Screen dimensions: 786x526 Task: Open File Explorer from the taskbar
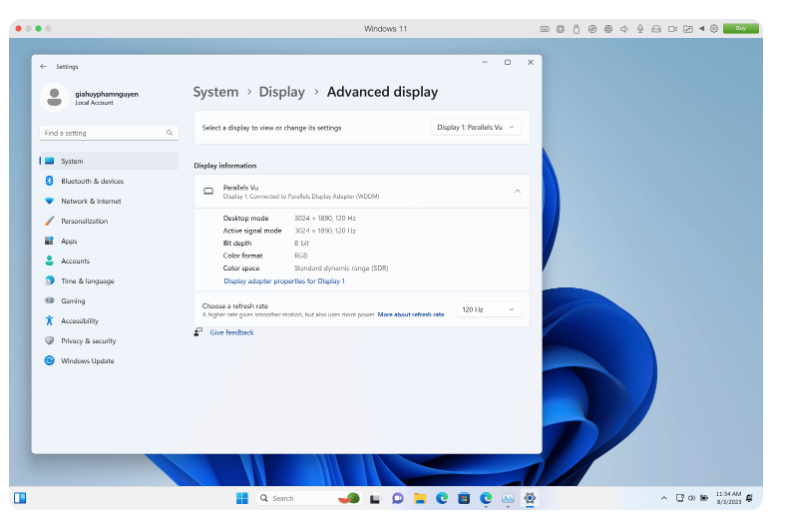coord(420,498)
